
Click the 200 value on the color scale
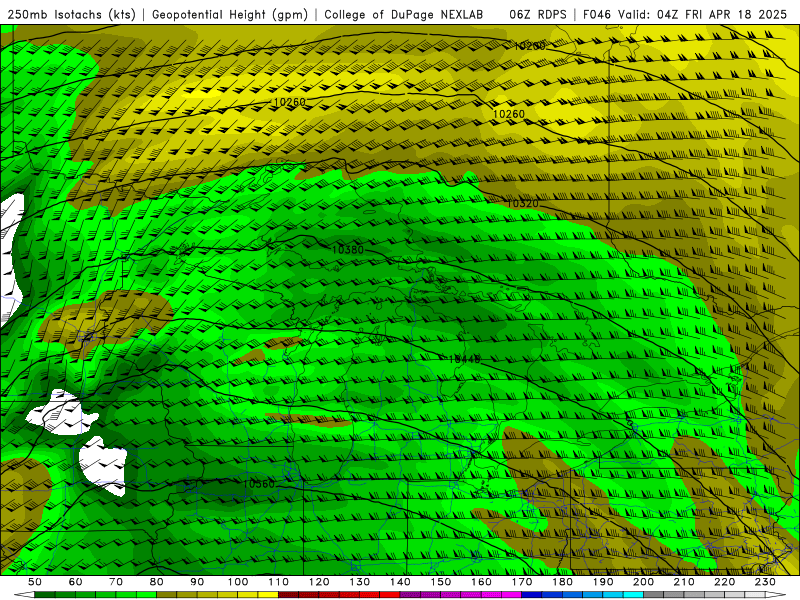click(644, 582)
